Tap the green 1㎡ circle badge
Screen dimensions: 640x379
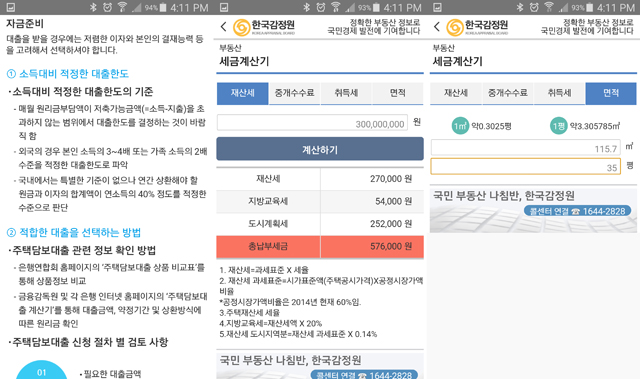tap(460, 126)
